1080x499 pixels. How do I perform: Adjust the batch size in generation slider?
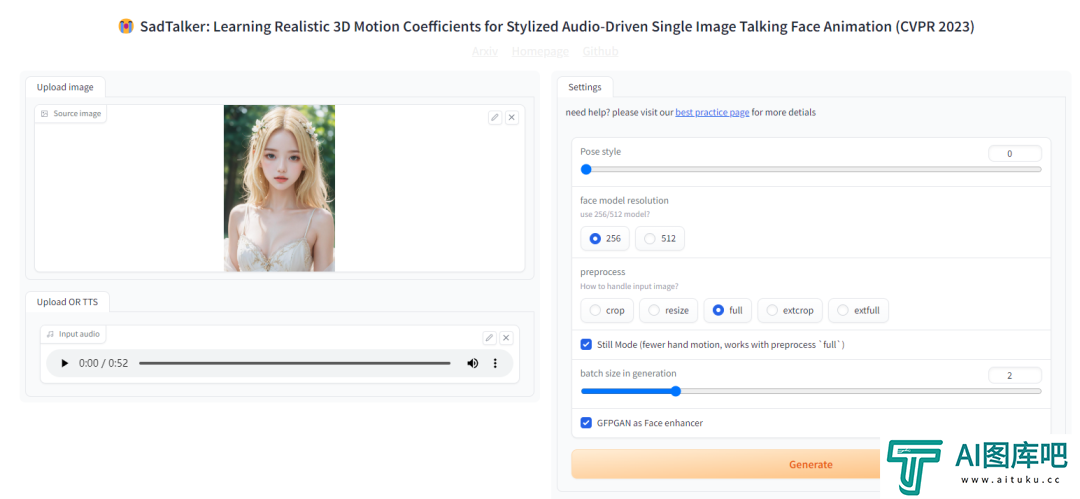(811, 391)
